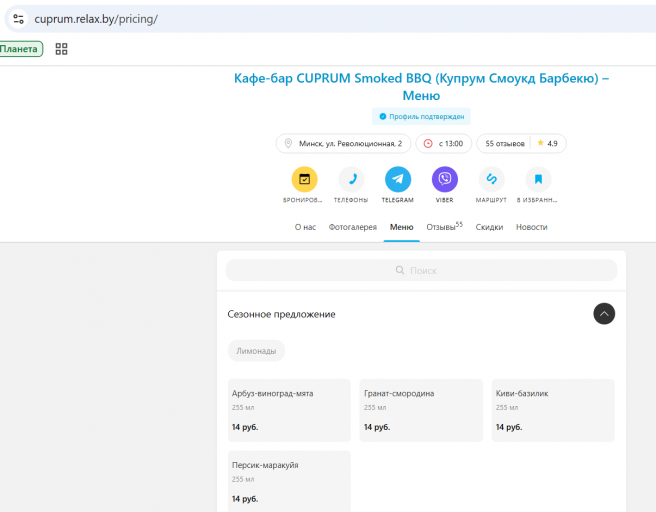Click the Профиль подтвержден badge
The image size is (656, 512).
pyautogui.click(x=421, y=116)
